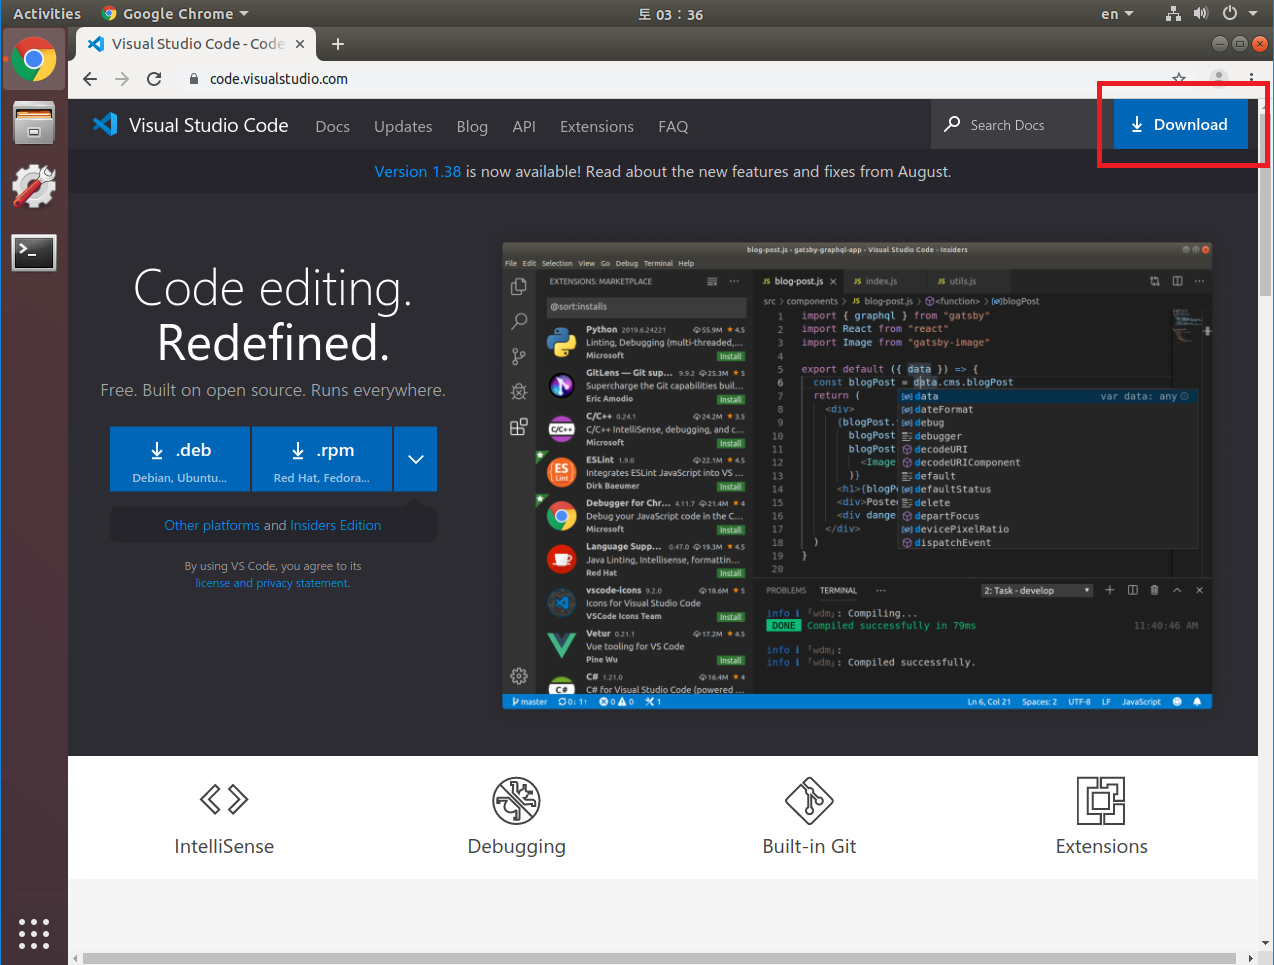This screenshot has width=1274, height=965.
Task: Open the Version 1.38 link
Action: click(418, 172)
